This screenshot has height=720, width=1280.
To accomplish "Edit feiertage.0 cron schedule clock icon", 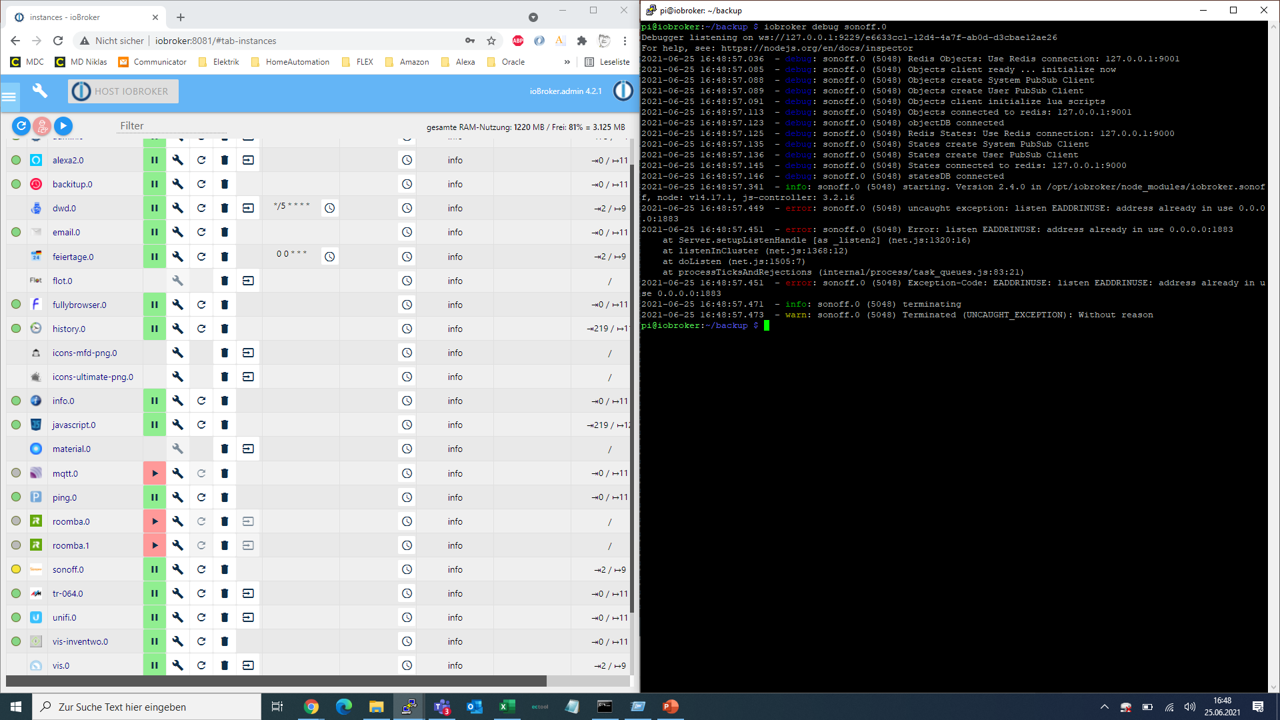I will 330,256.
